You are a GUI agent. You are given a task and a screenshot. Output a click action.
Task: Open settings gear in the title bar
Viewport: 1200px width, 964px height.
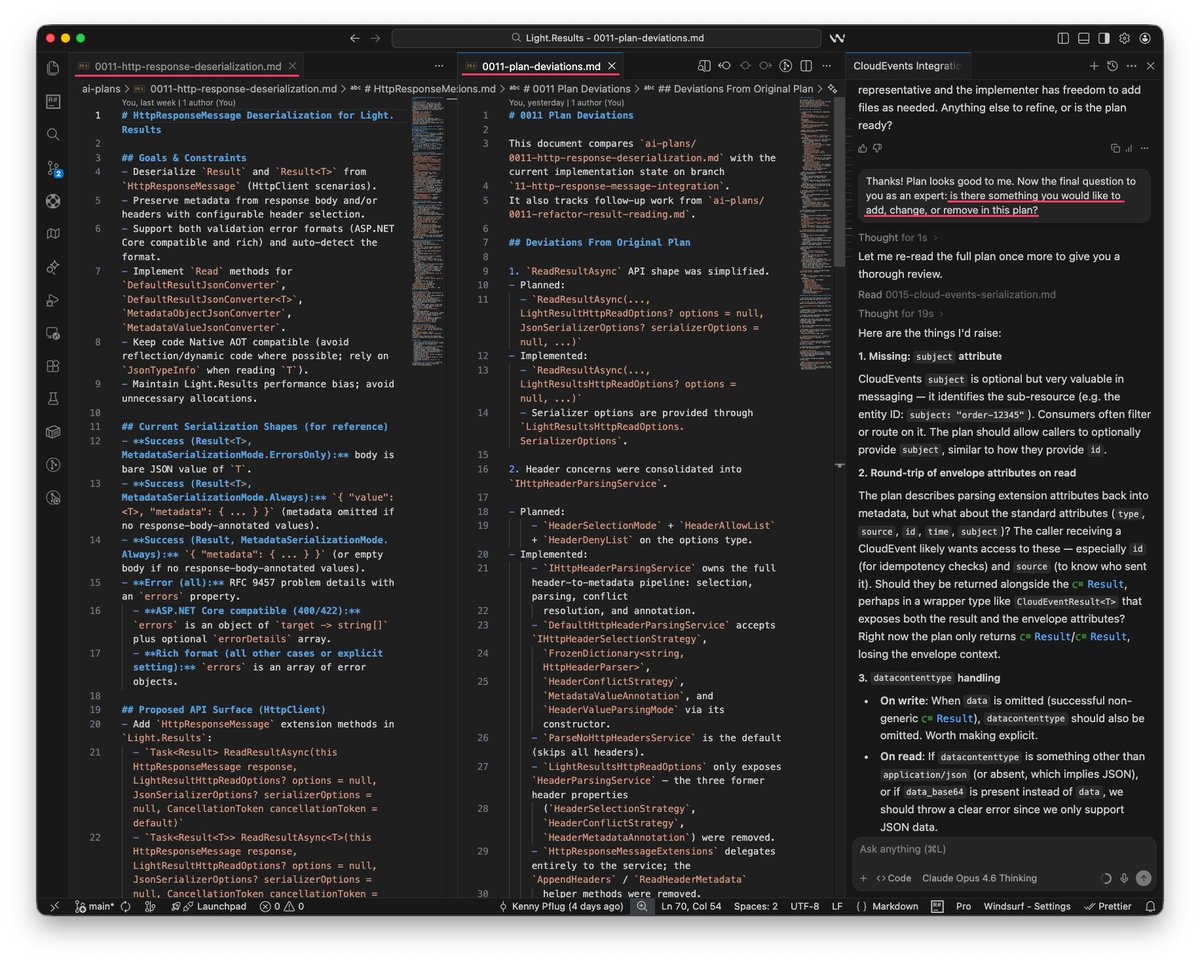point(1123,38)
